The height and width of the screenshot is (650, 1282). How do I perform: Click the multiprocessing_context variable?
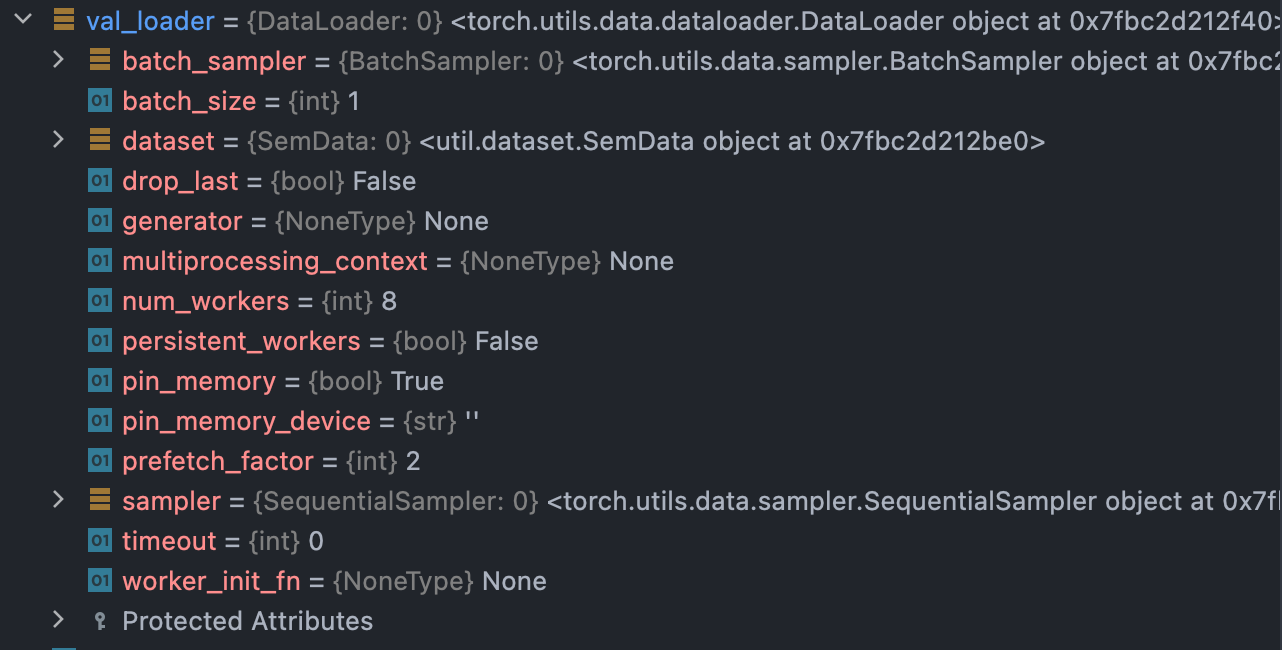click(x=274, y=260)
